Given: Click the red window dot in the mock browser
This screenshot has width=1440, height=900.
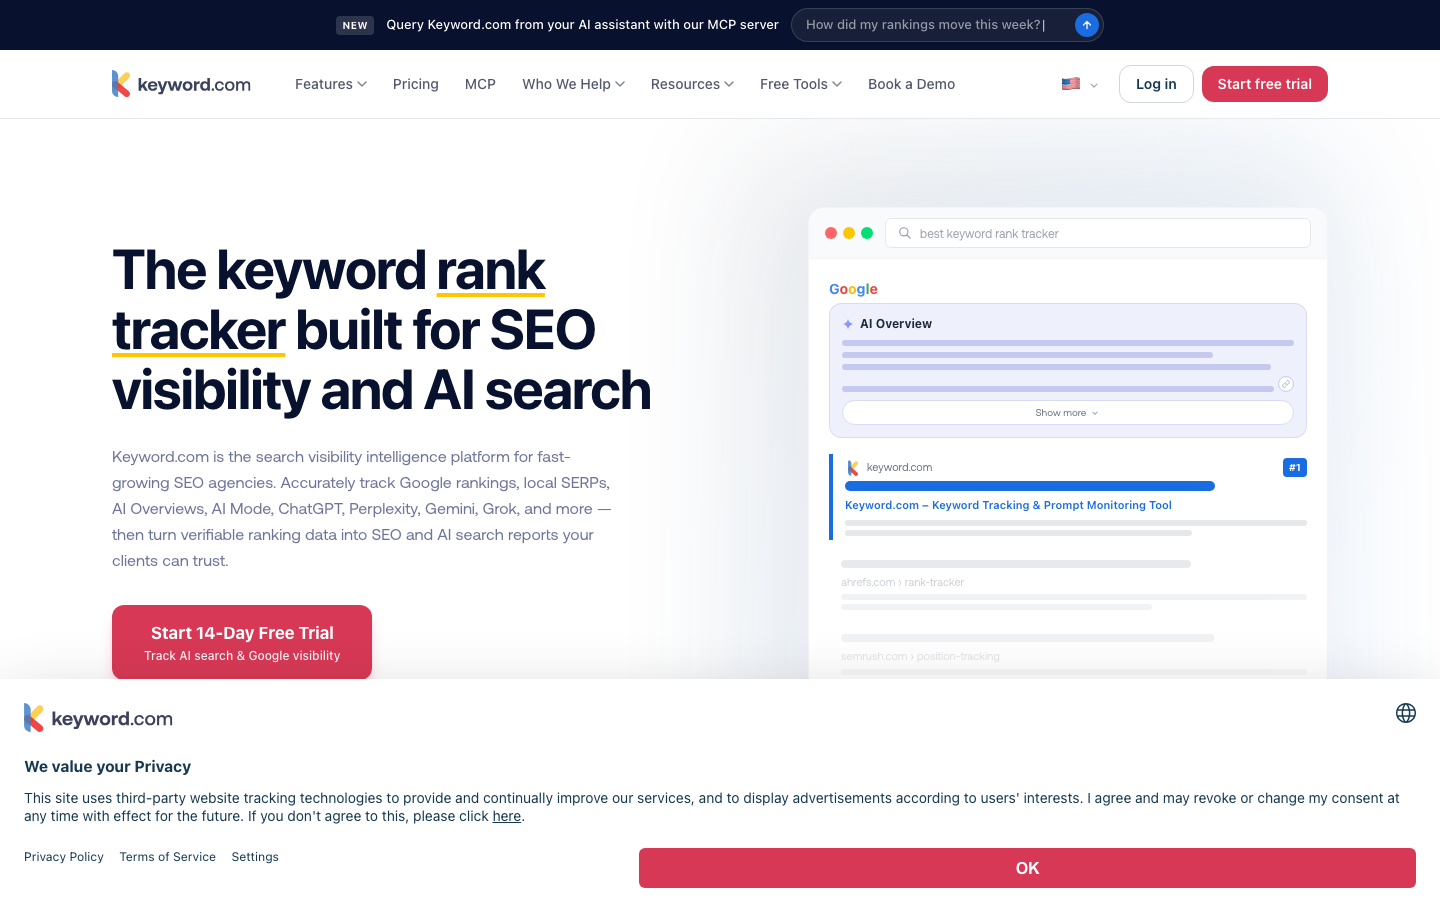Looking at the screenshot, I should (x=831, y=233).
